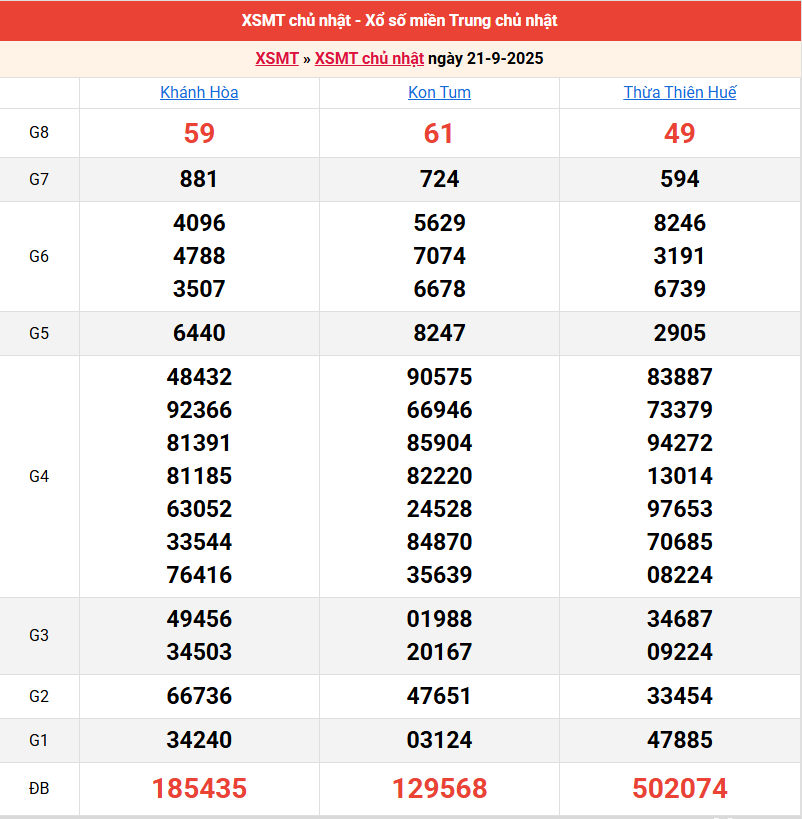Open the Khánh Hòa province link
Screen dimensions: 802x819
199,92
